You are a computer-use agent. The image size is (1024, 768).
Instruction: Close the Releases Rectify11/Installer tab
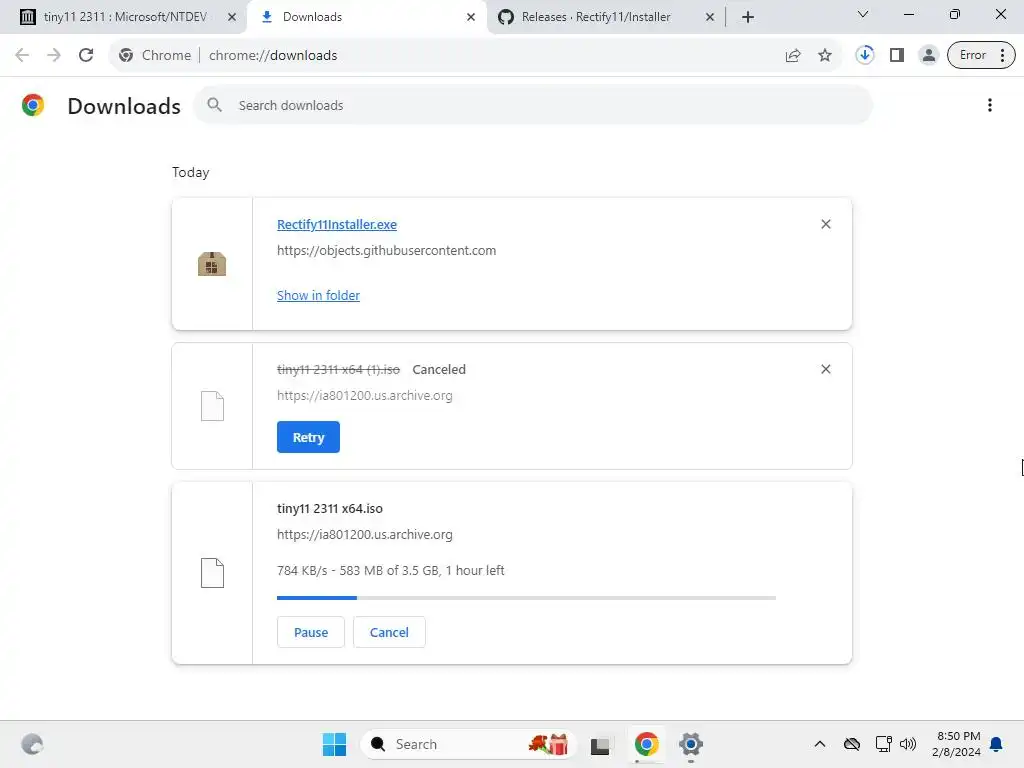click(710, 18)
